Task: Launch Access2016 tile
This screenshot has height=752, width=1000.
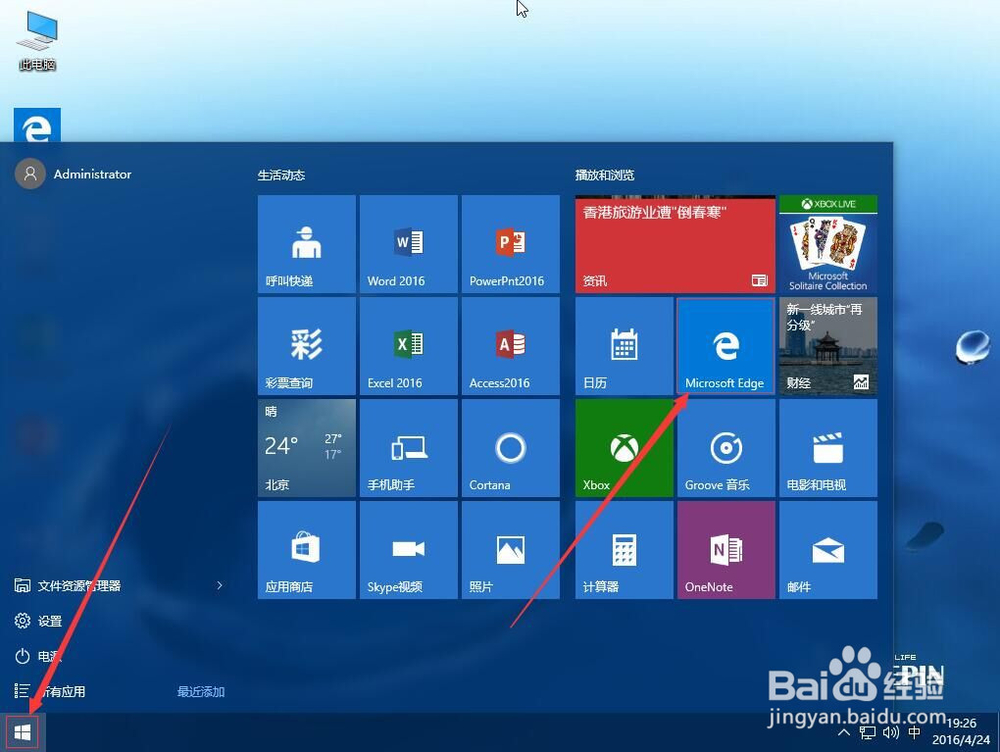Action: tap(510, 346)
